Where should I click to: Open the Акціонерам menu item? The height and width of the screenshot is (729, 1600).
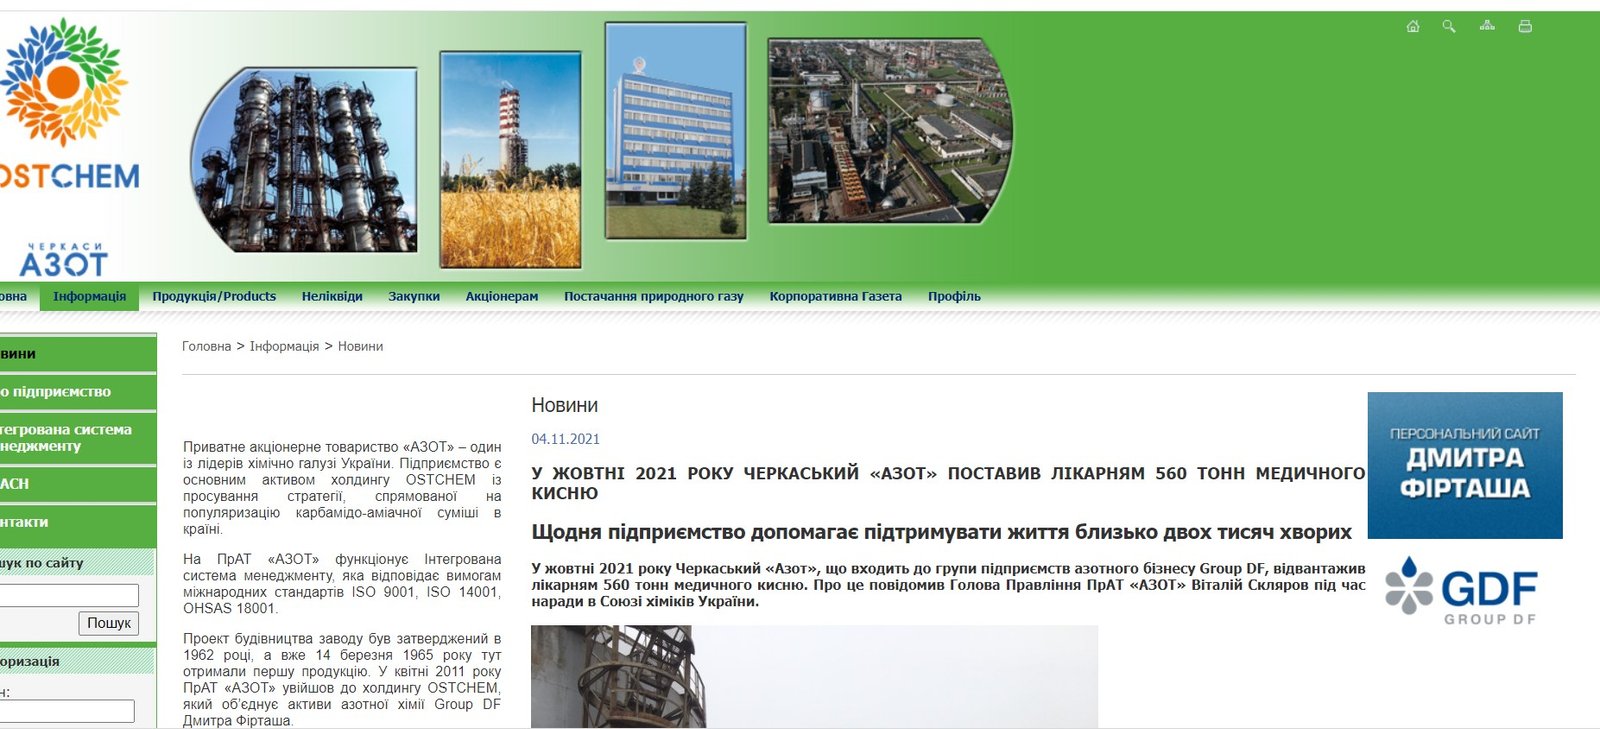pos(502,296)
